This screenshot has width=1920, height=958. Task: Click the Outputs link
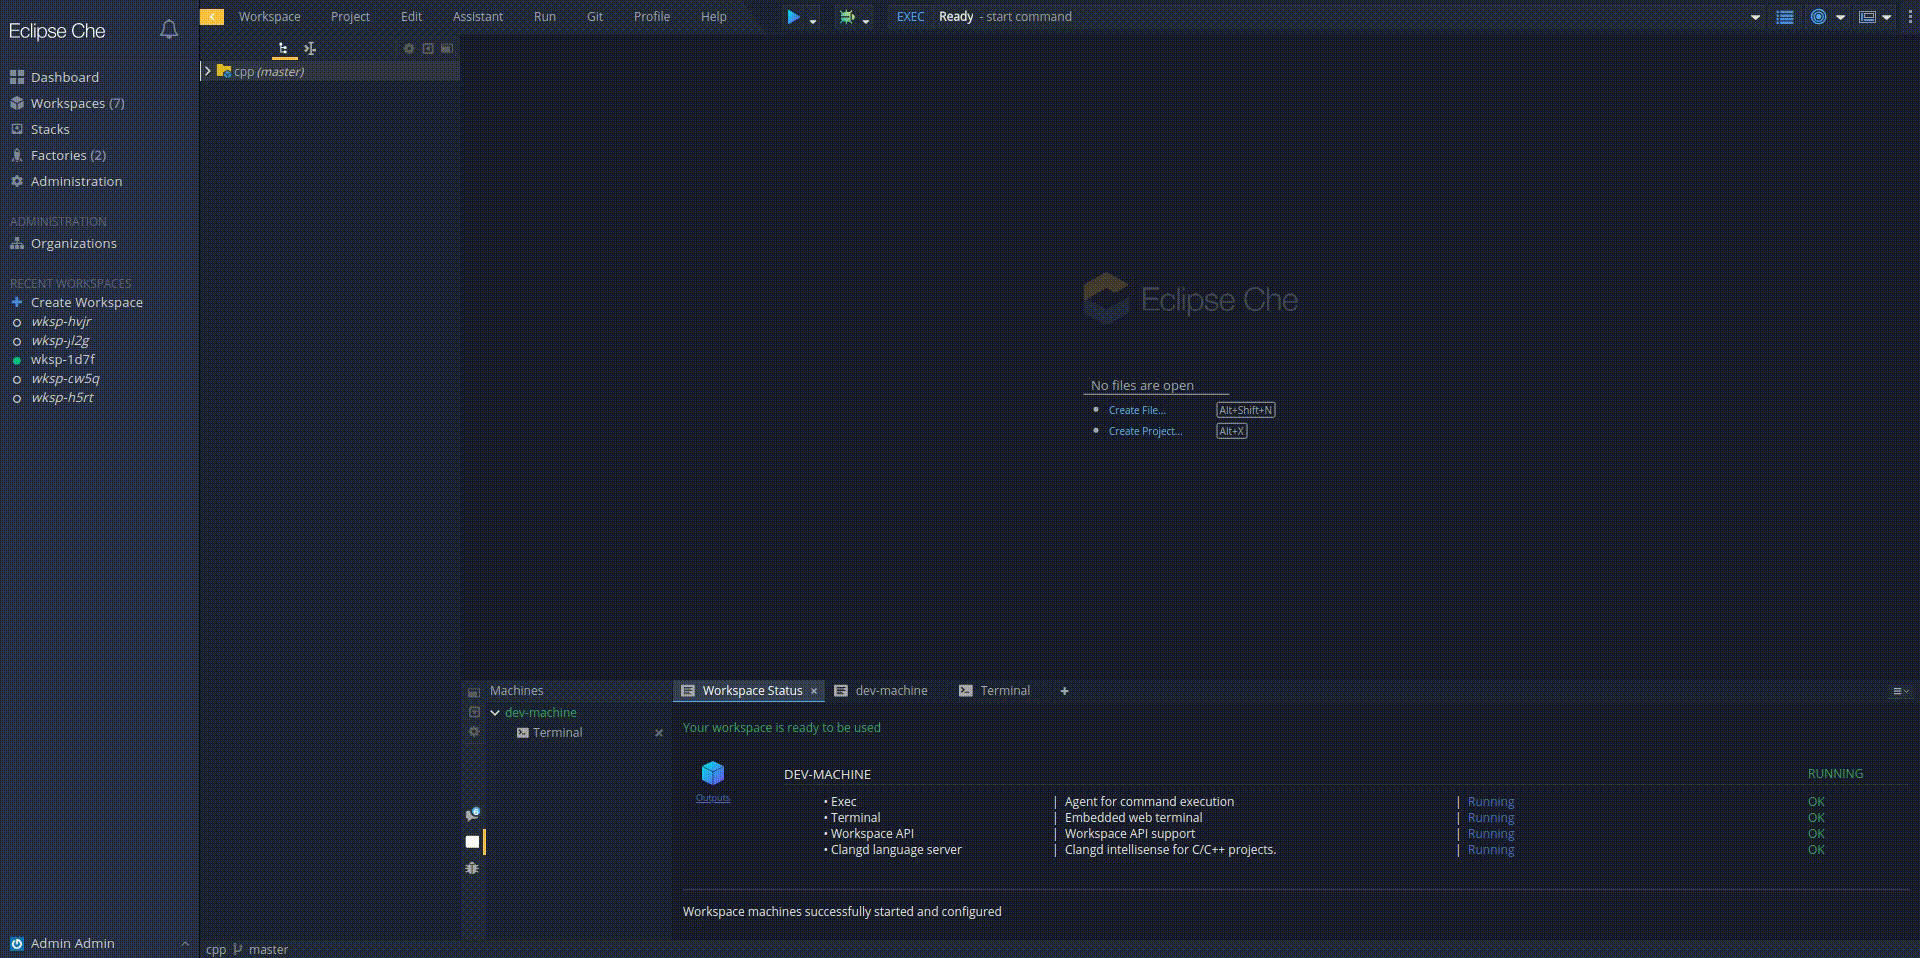[713, 798]
